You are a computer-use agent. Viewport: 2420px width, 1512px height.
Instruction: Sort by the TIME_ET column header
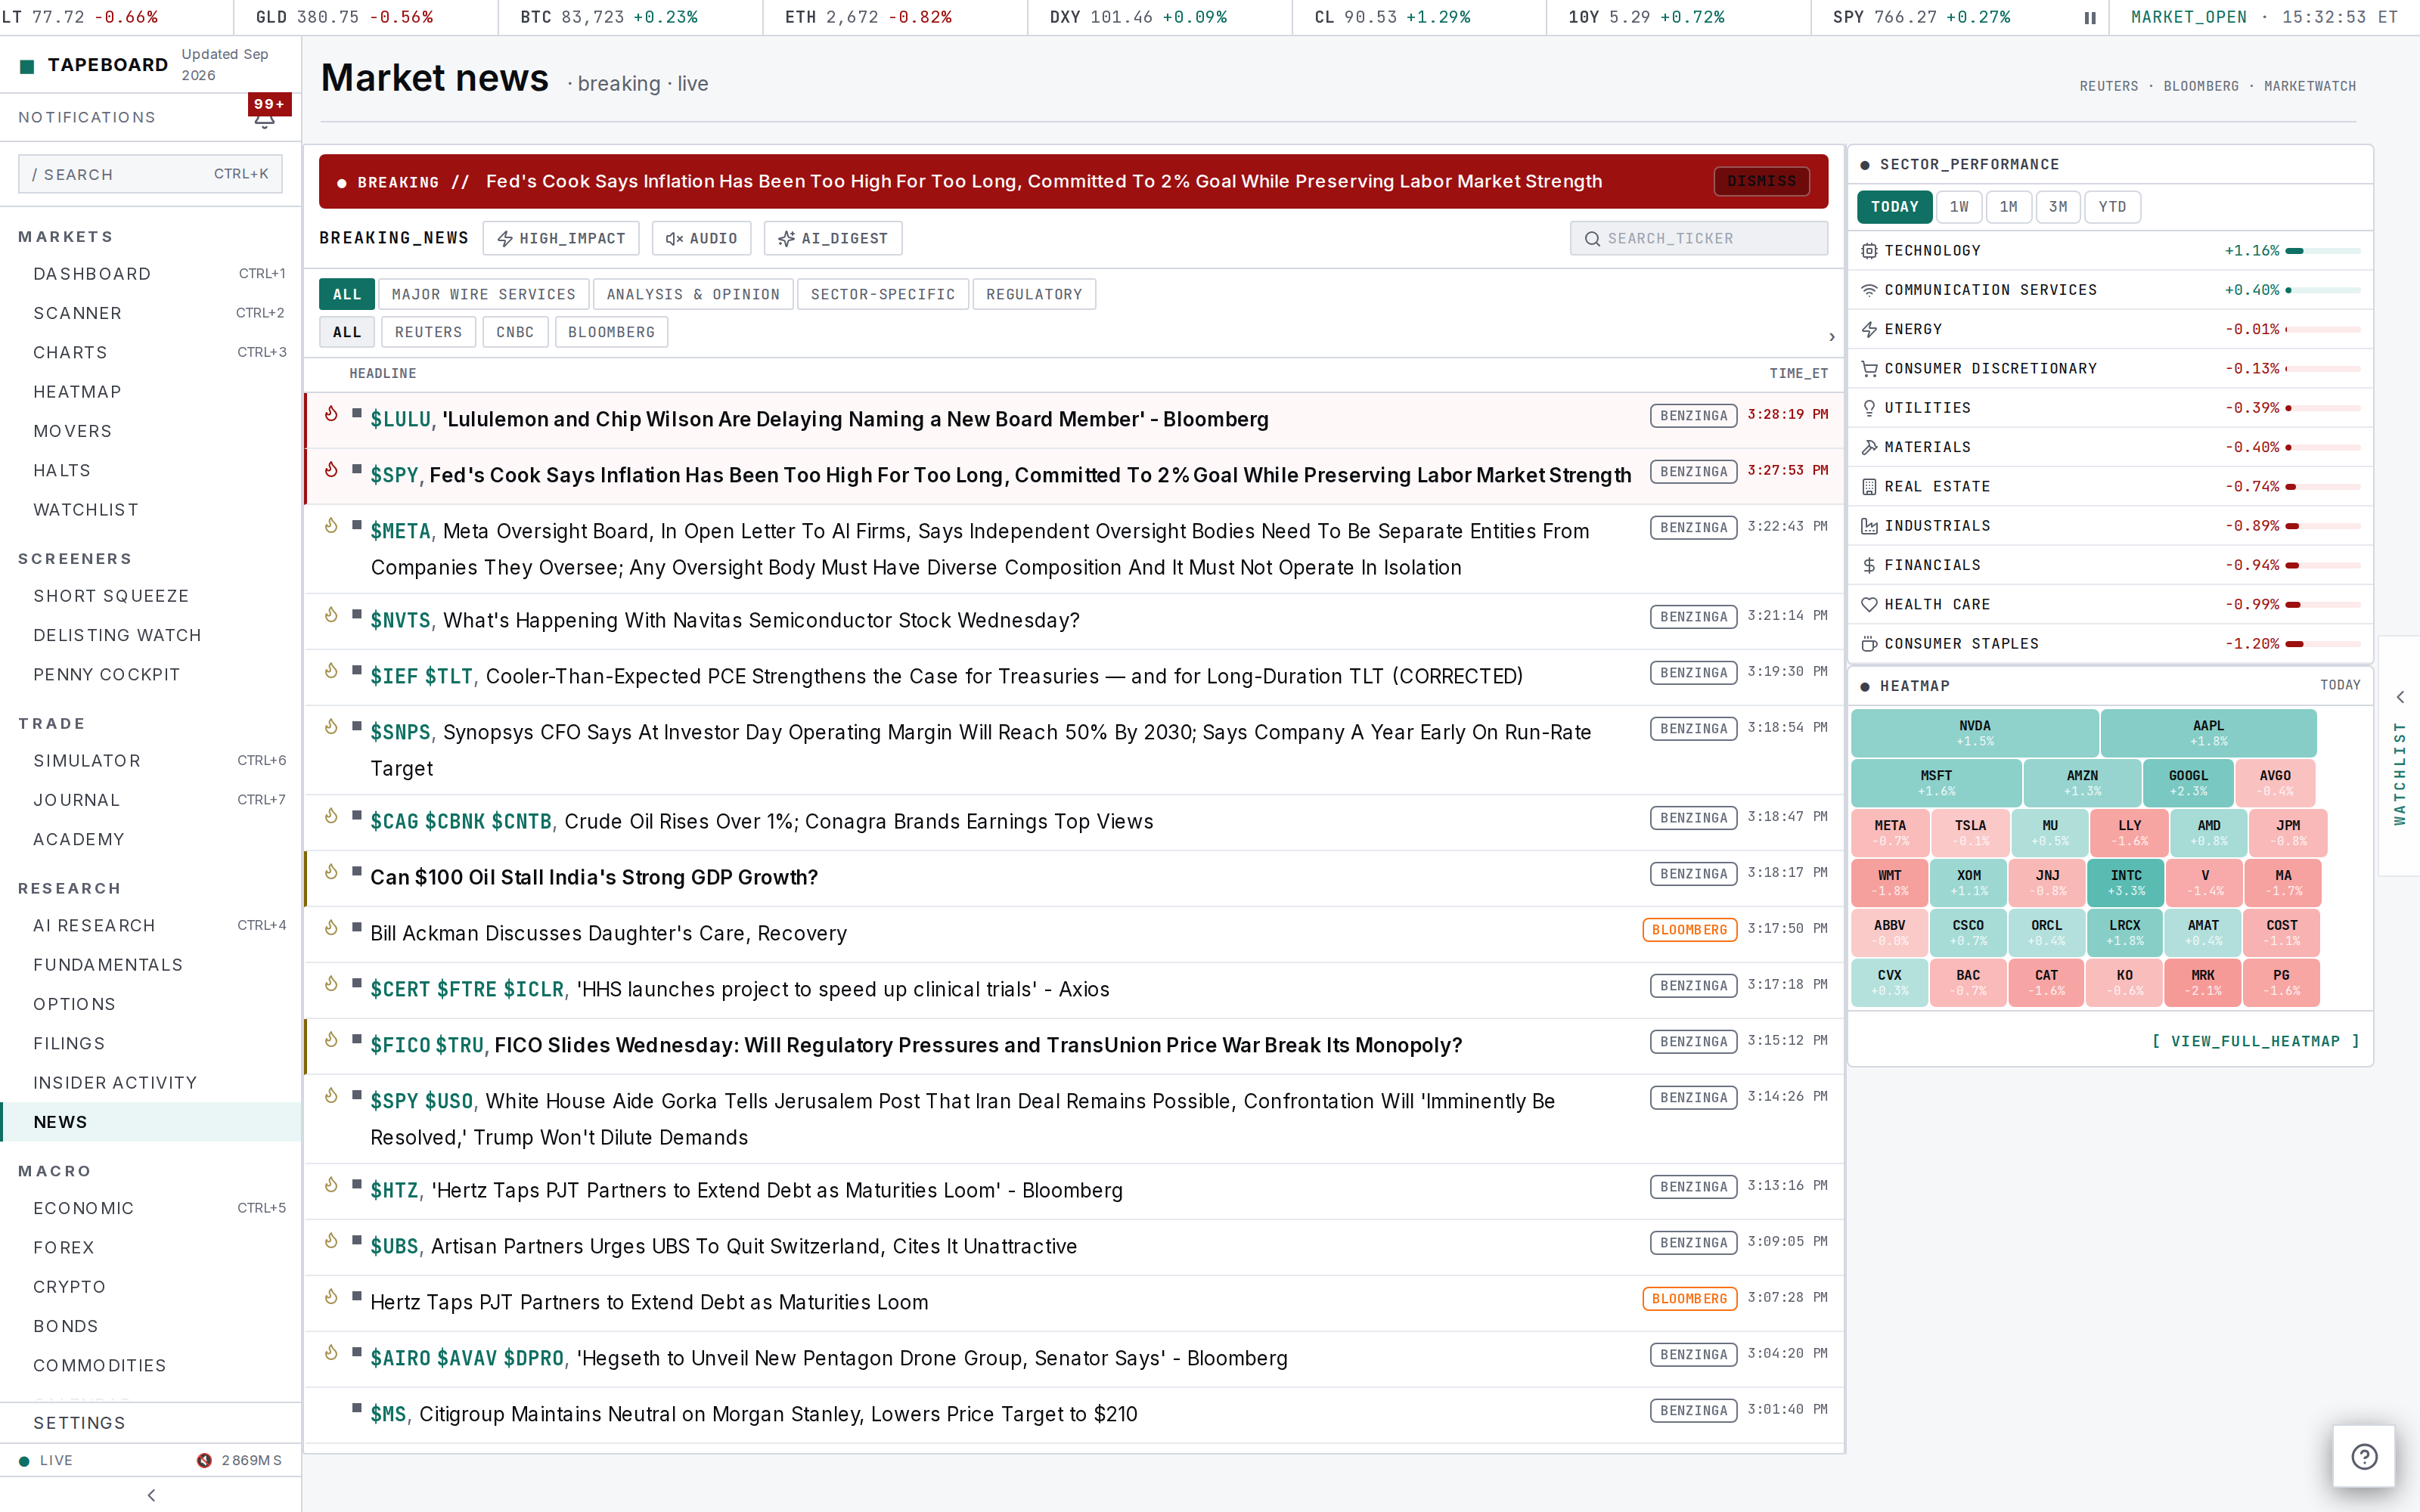pos(1798,373)
